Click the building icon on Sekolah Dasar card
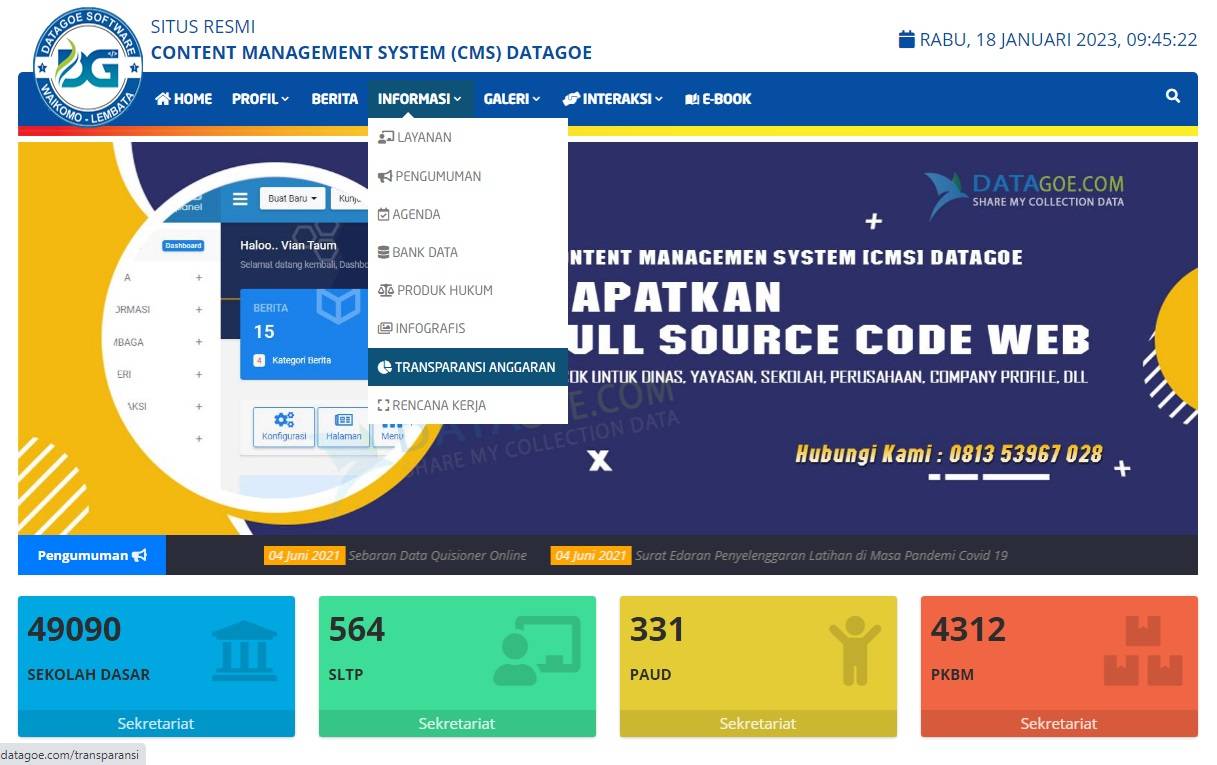Image resolution: width=1217 pixels, height=765 pixels. [245, 651]
